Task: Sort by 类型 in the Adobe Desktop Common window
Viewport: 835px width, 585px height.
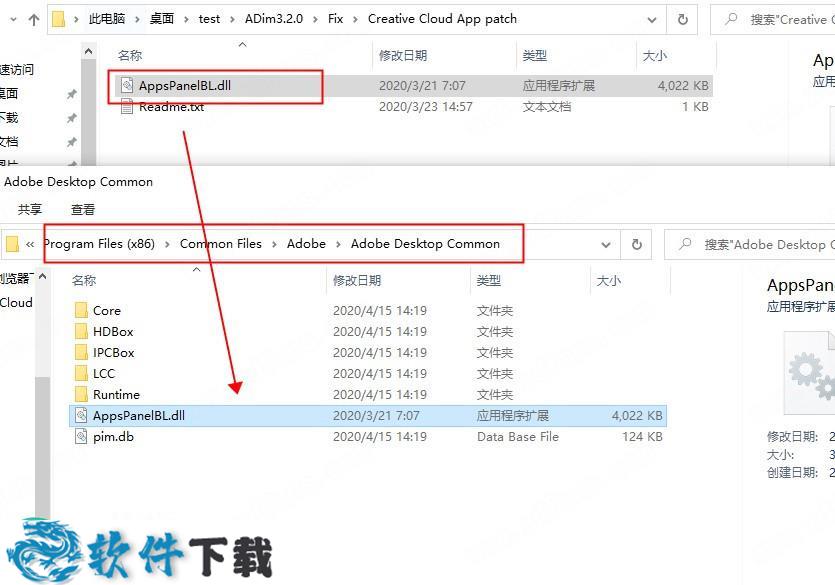Action: (x=488, y=281)
